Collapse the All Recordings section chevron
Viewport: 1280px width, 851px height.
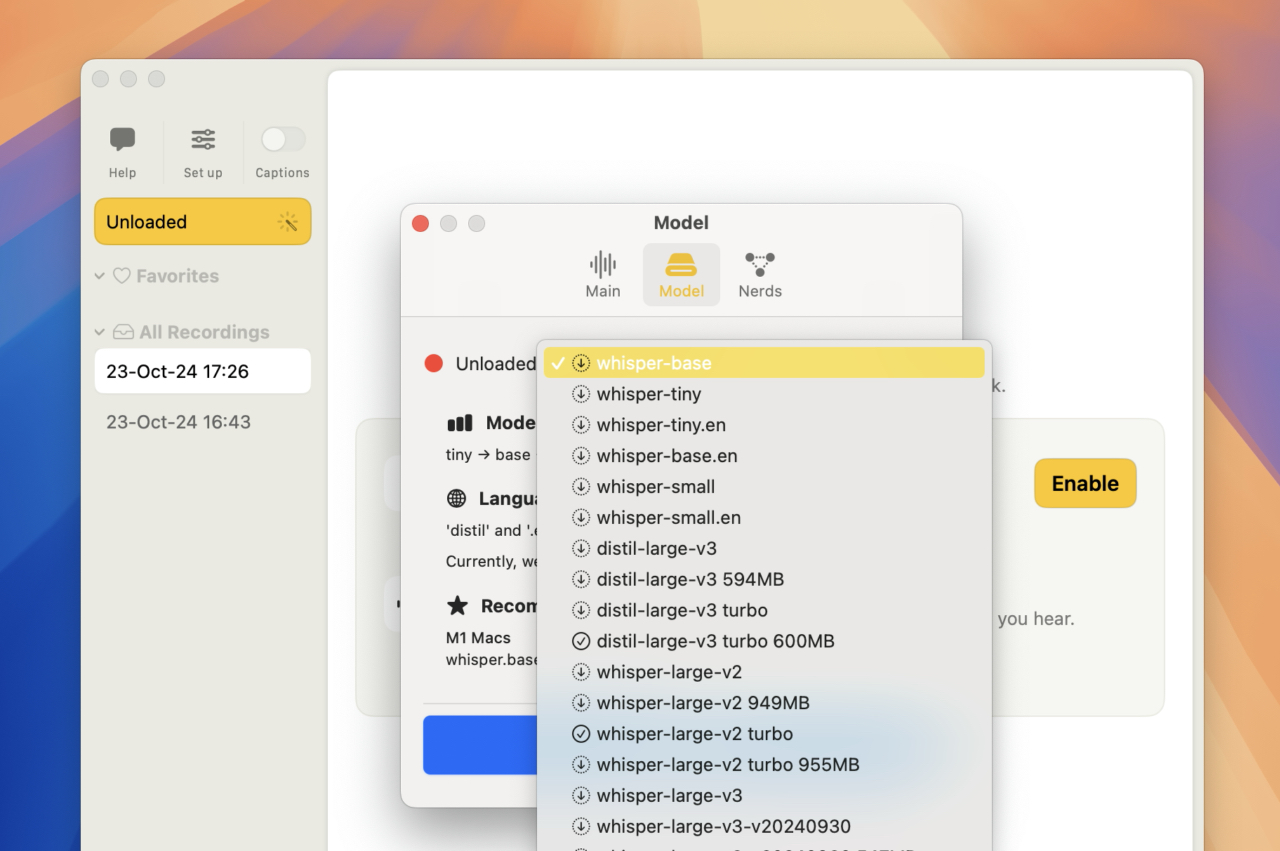[x=100, y=332]
